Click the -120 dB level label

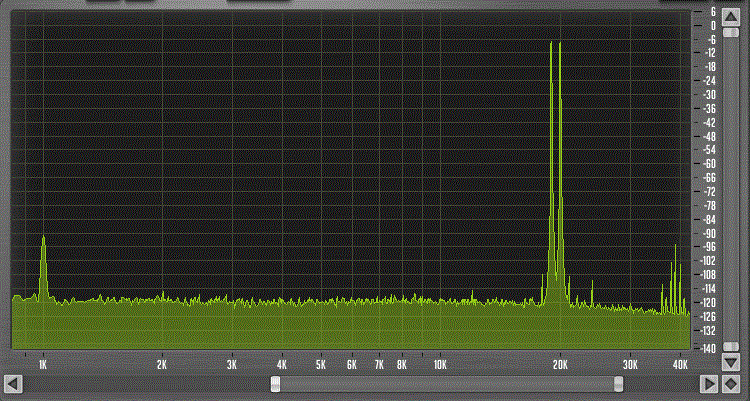tap(708, 302)
